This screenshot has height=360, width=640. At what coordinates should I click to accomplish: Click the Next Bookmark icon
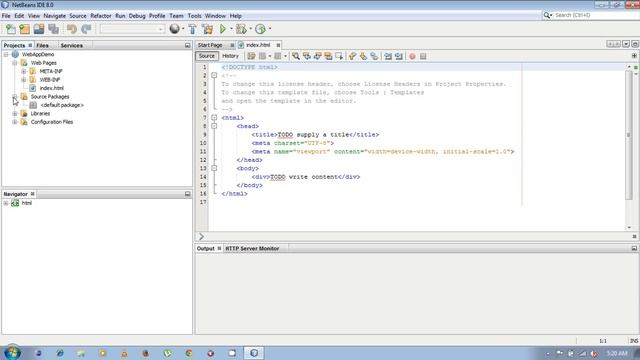pos(363,56)
